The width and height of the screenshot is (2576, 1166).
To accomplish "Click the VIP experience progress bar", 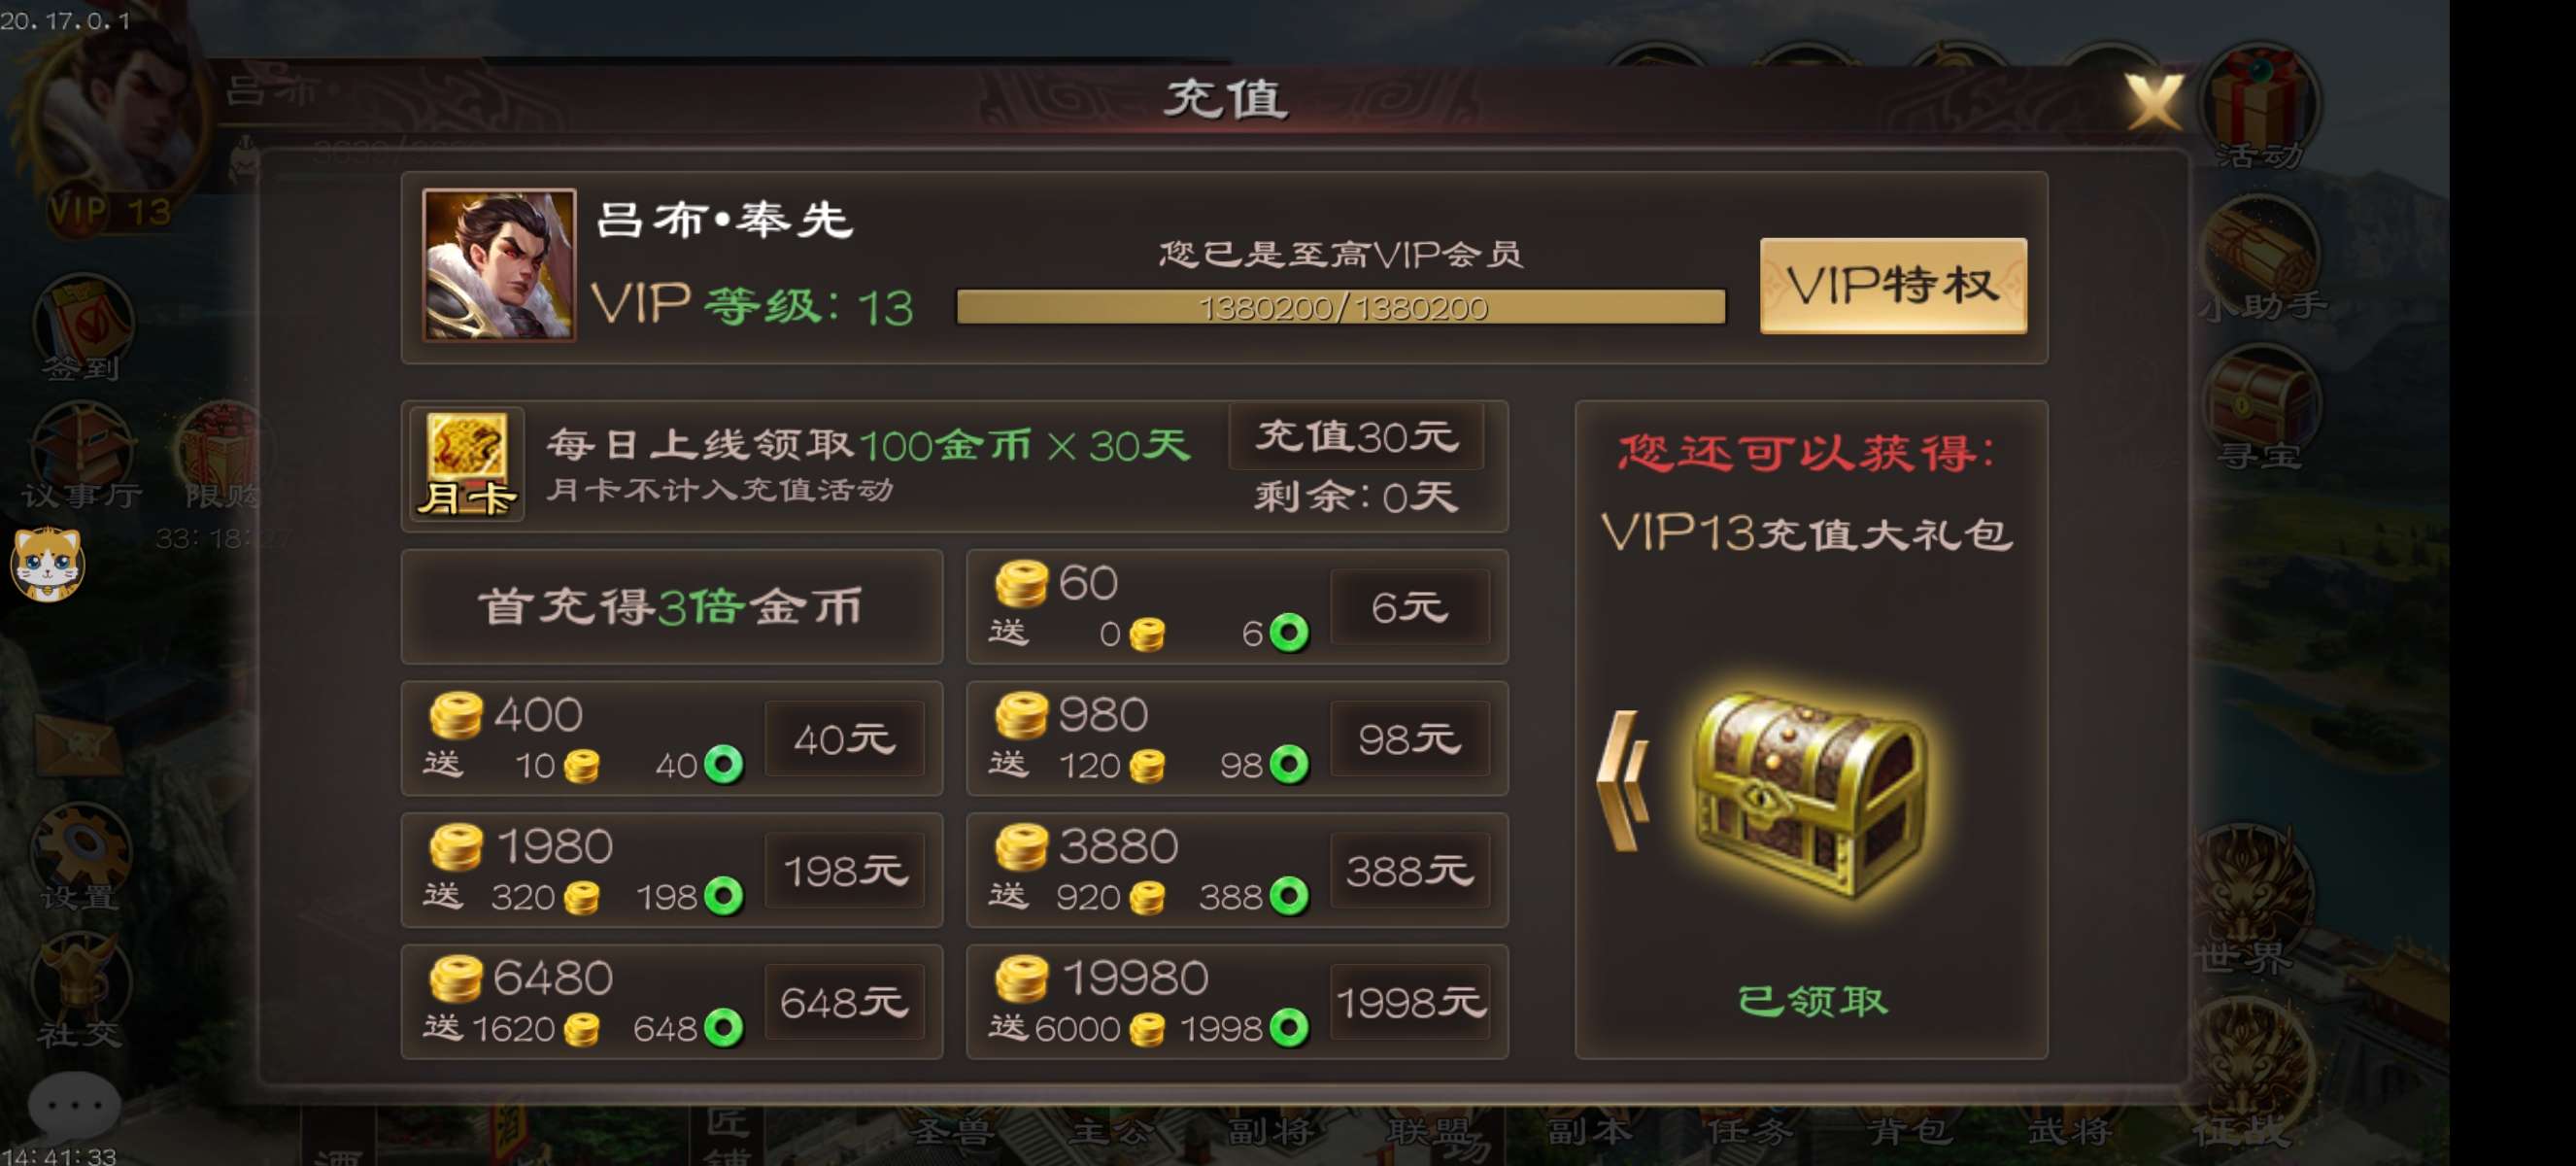I will pos(1341,307).
